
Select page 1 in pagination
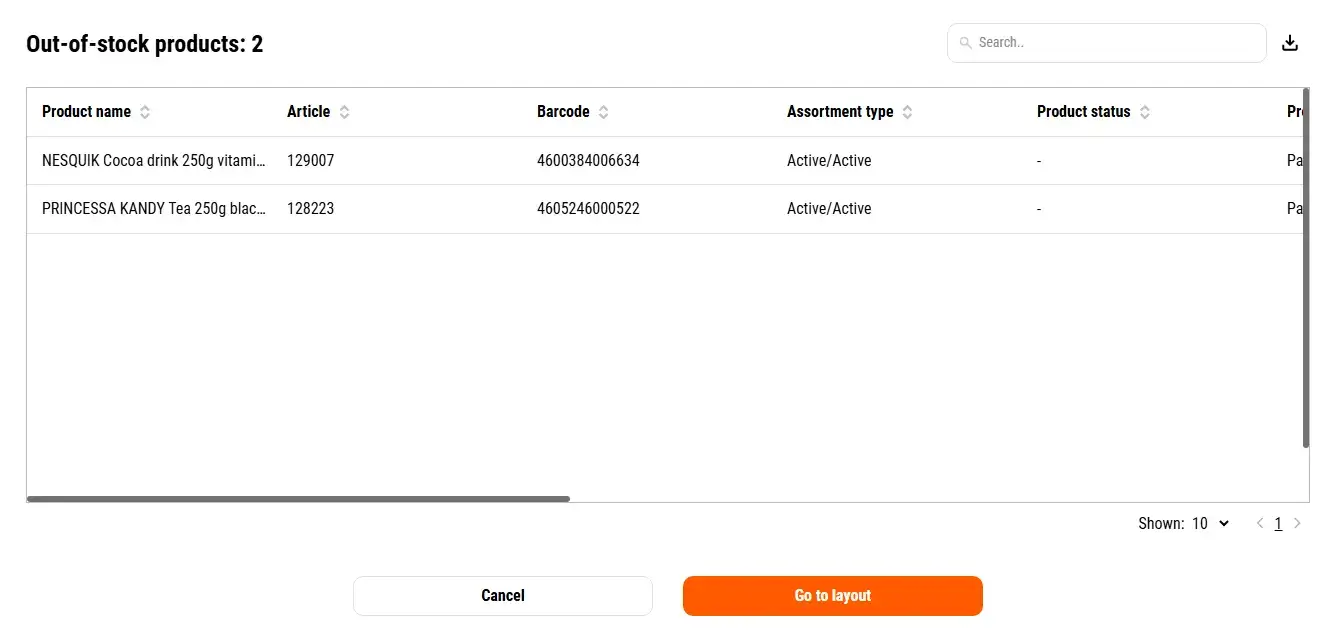pos(1278,523)
